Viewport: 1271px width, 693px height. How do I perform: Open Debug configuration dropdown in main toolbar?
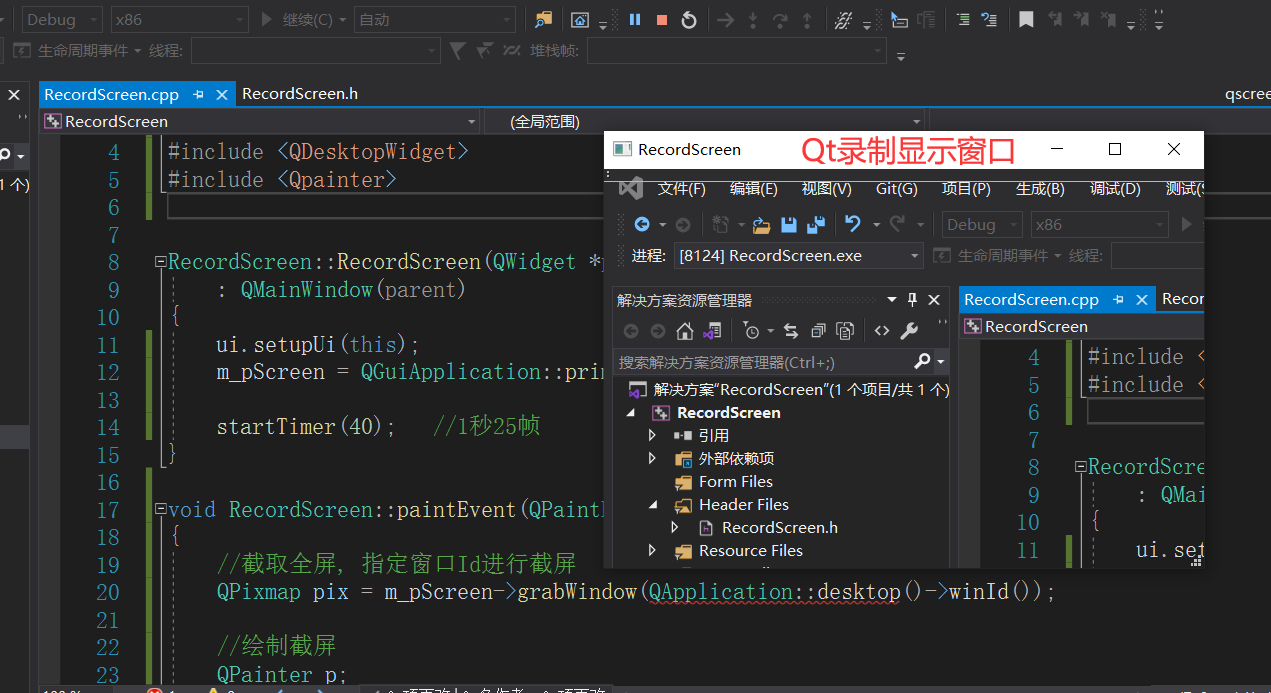pos(61,19)
